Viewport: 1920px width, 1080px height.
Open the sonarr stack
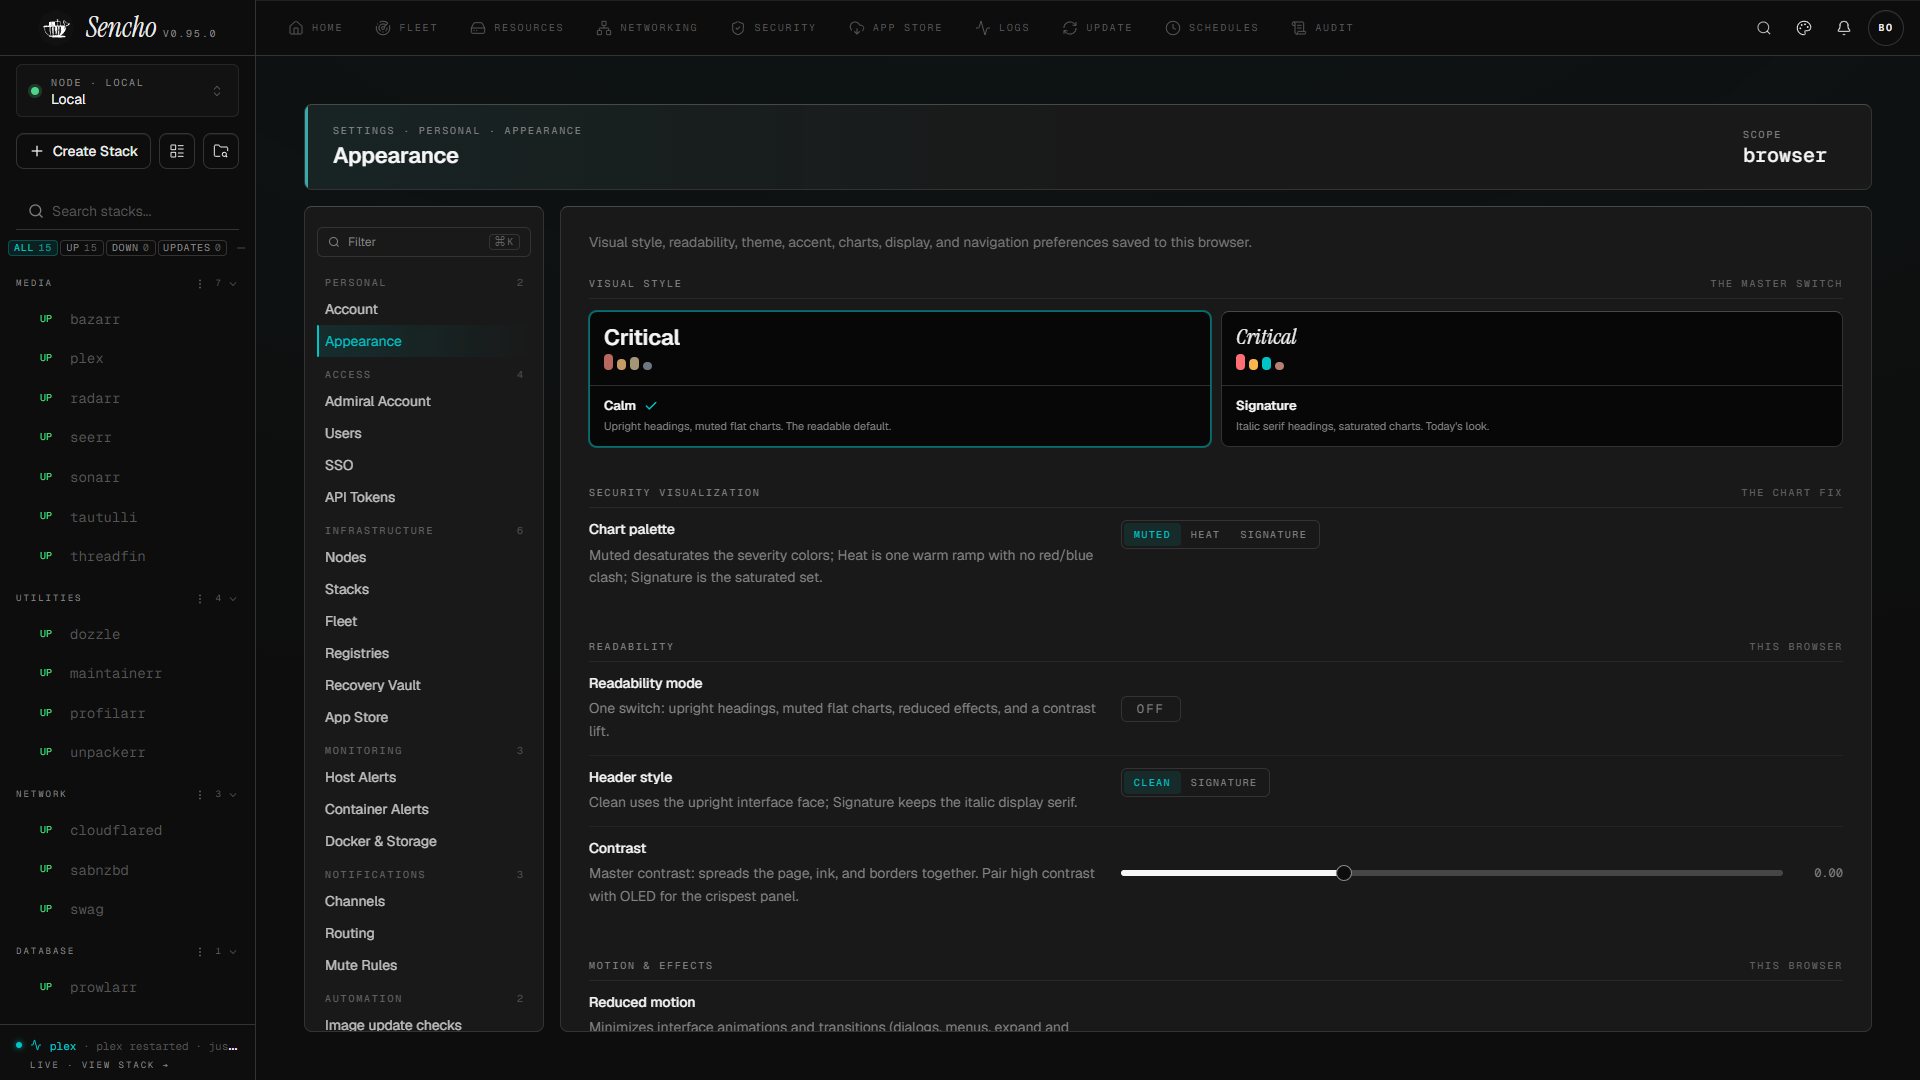(127, 478)
